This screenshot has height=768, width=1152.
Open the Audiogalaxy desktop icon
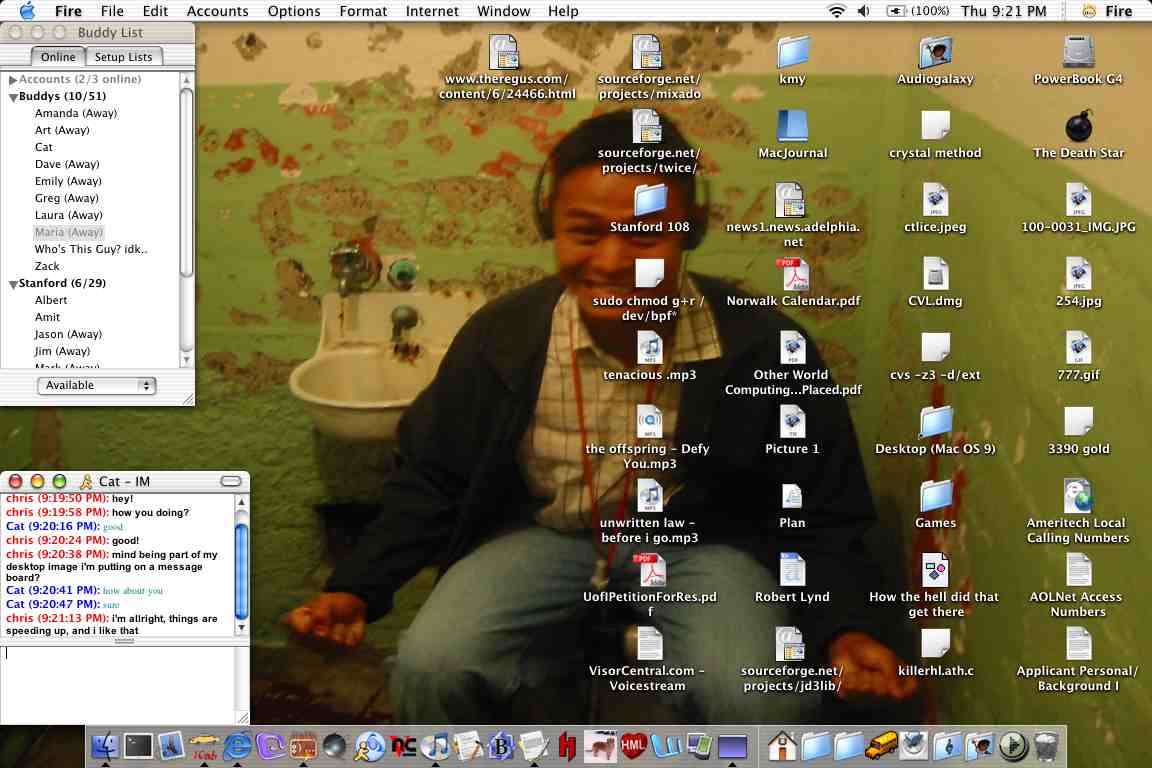click(935, 51)
